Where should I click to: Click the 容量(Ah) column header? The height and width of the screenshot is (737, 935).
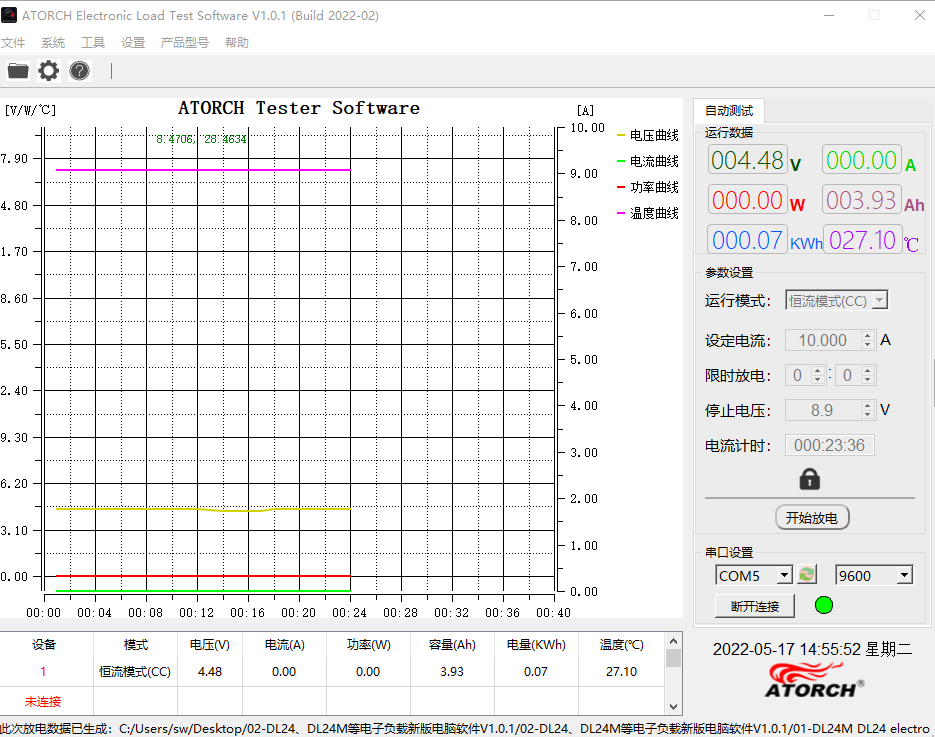click(x=452, y=645)
